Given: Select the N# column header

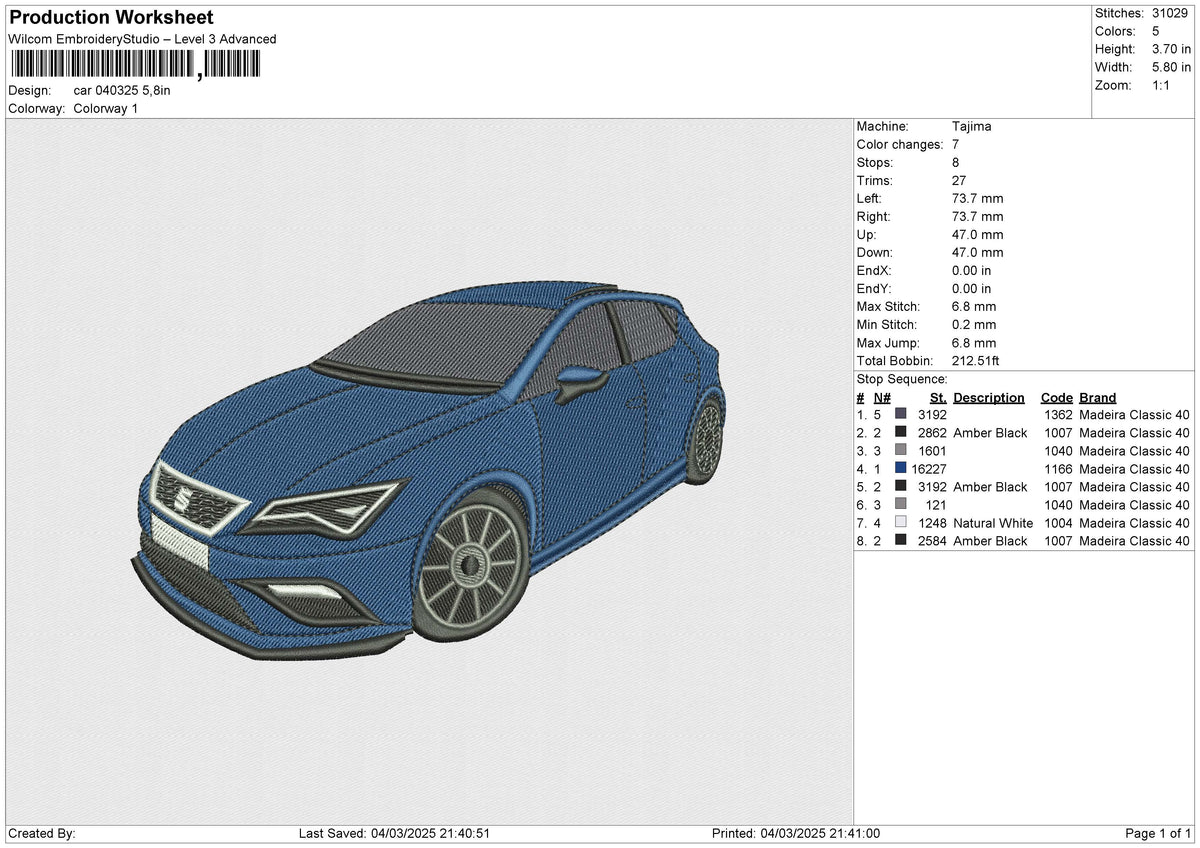Looking at the screenshot, I should 880,398.
